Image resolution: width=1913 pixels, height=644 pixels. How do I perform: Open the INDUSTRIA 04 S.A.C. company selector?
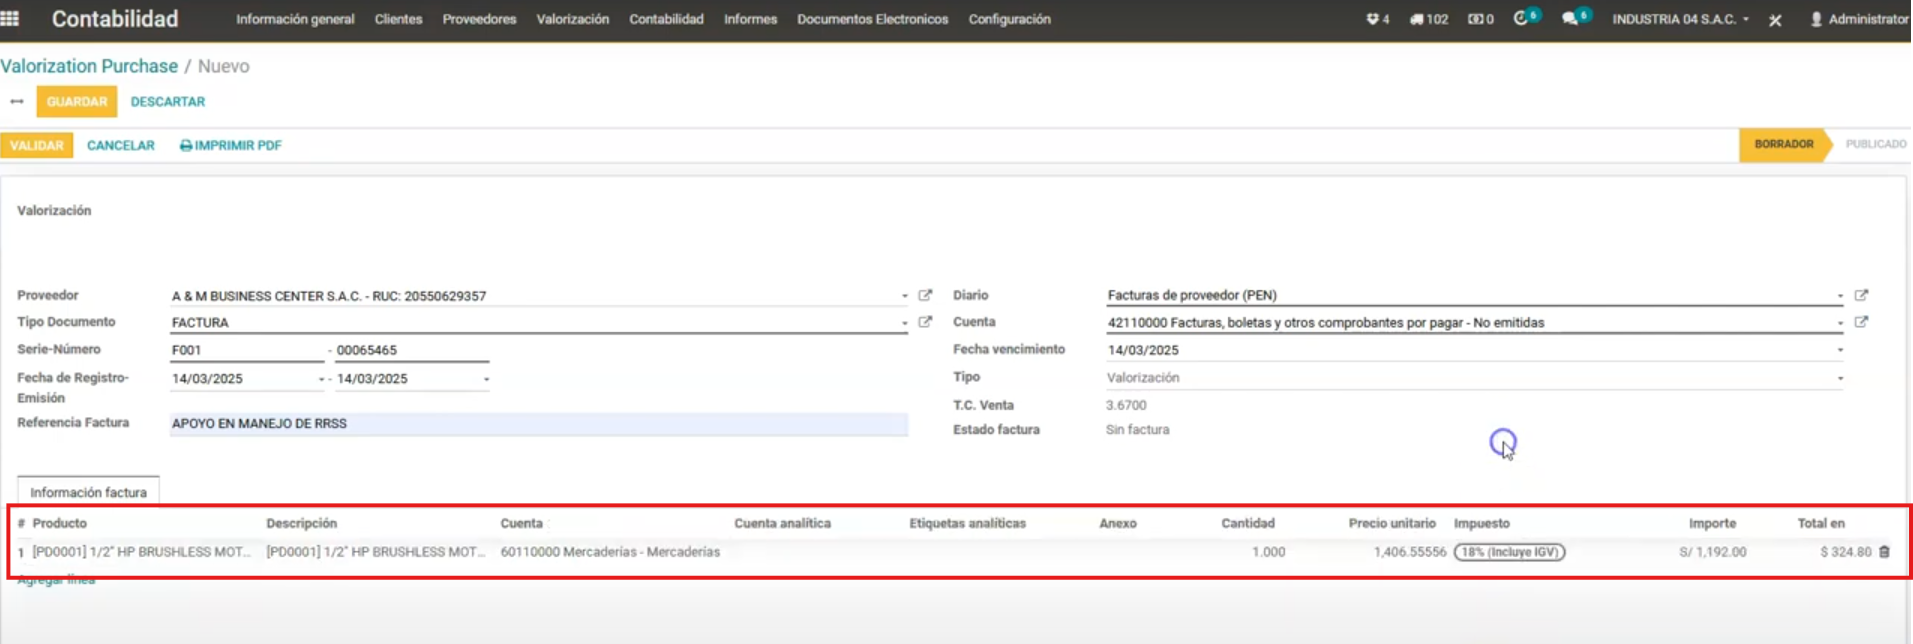pyautogui.click(x=1680, y=19)
